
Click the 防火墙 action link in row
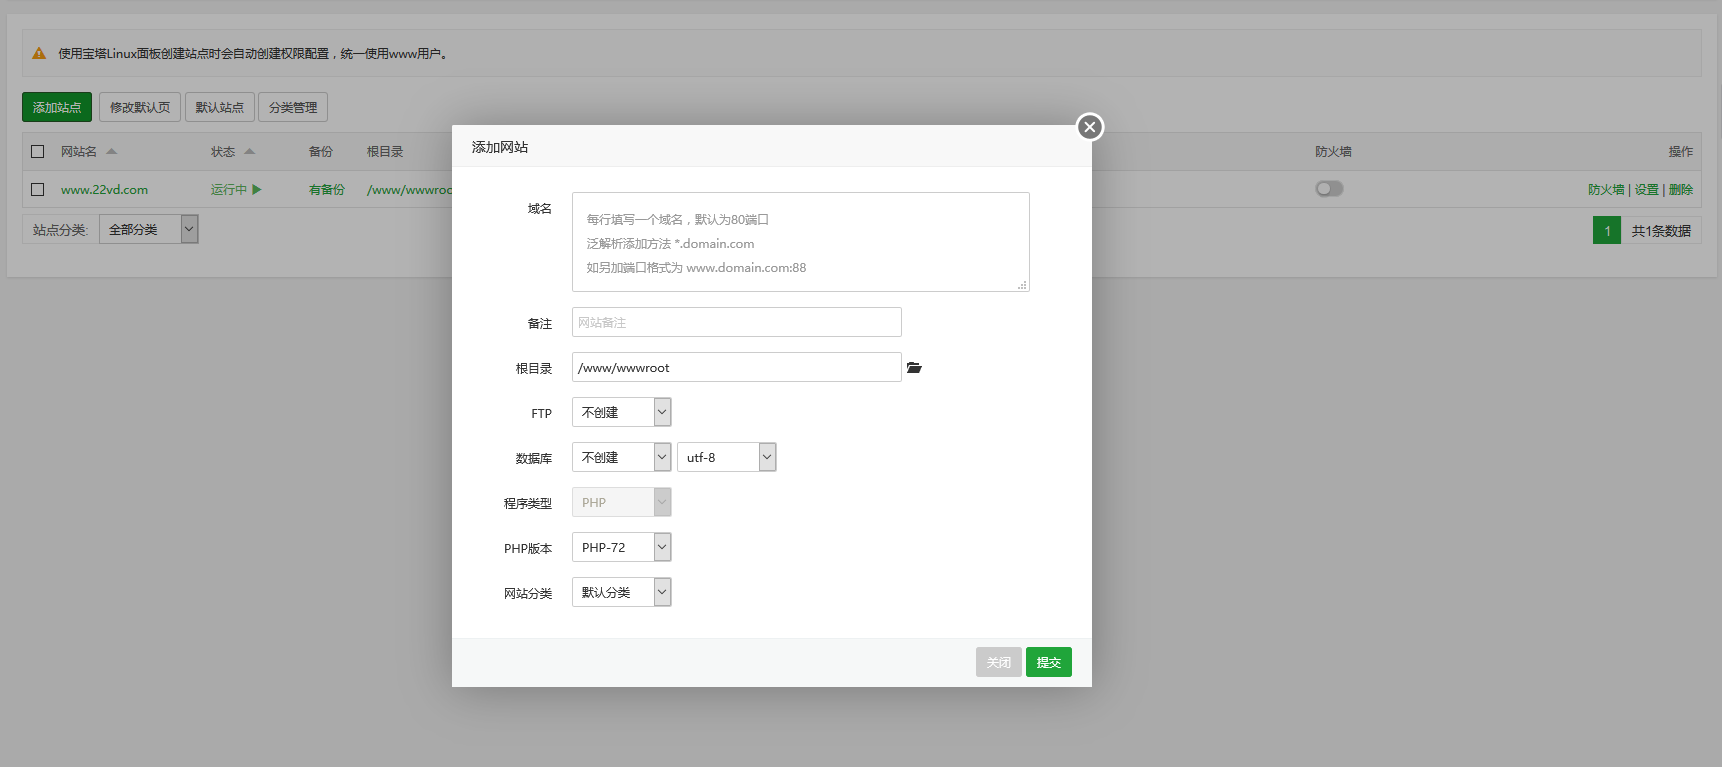coord(1606,190)
